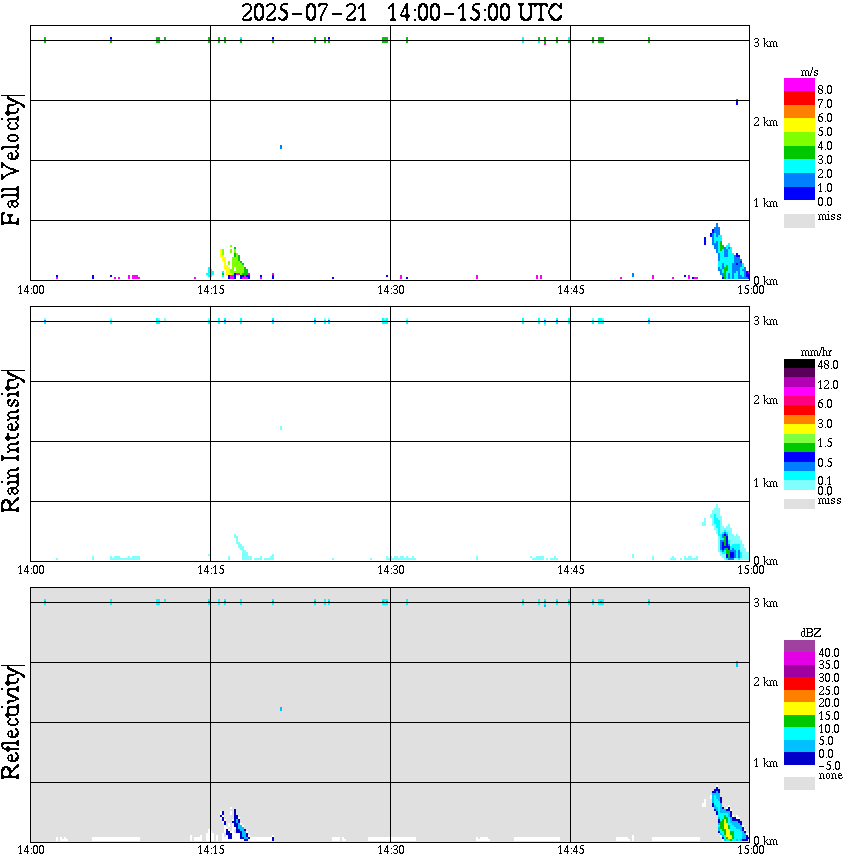
Task: Select the dark blue 0.0 m/s legend swatch
Action: tap(799, 194)
